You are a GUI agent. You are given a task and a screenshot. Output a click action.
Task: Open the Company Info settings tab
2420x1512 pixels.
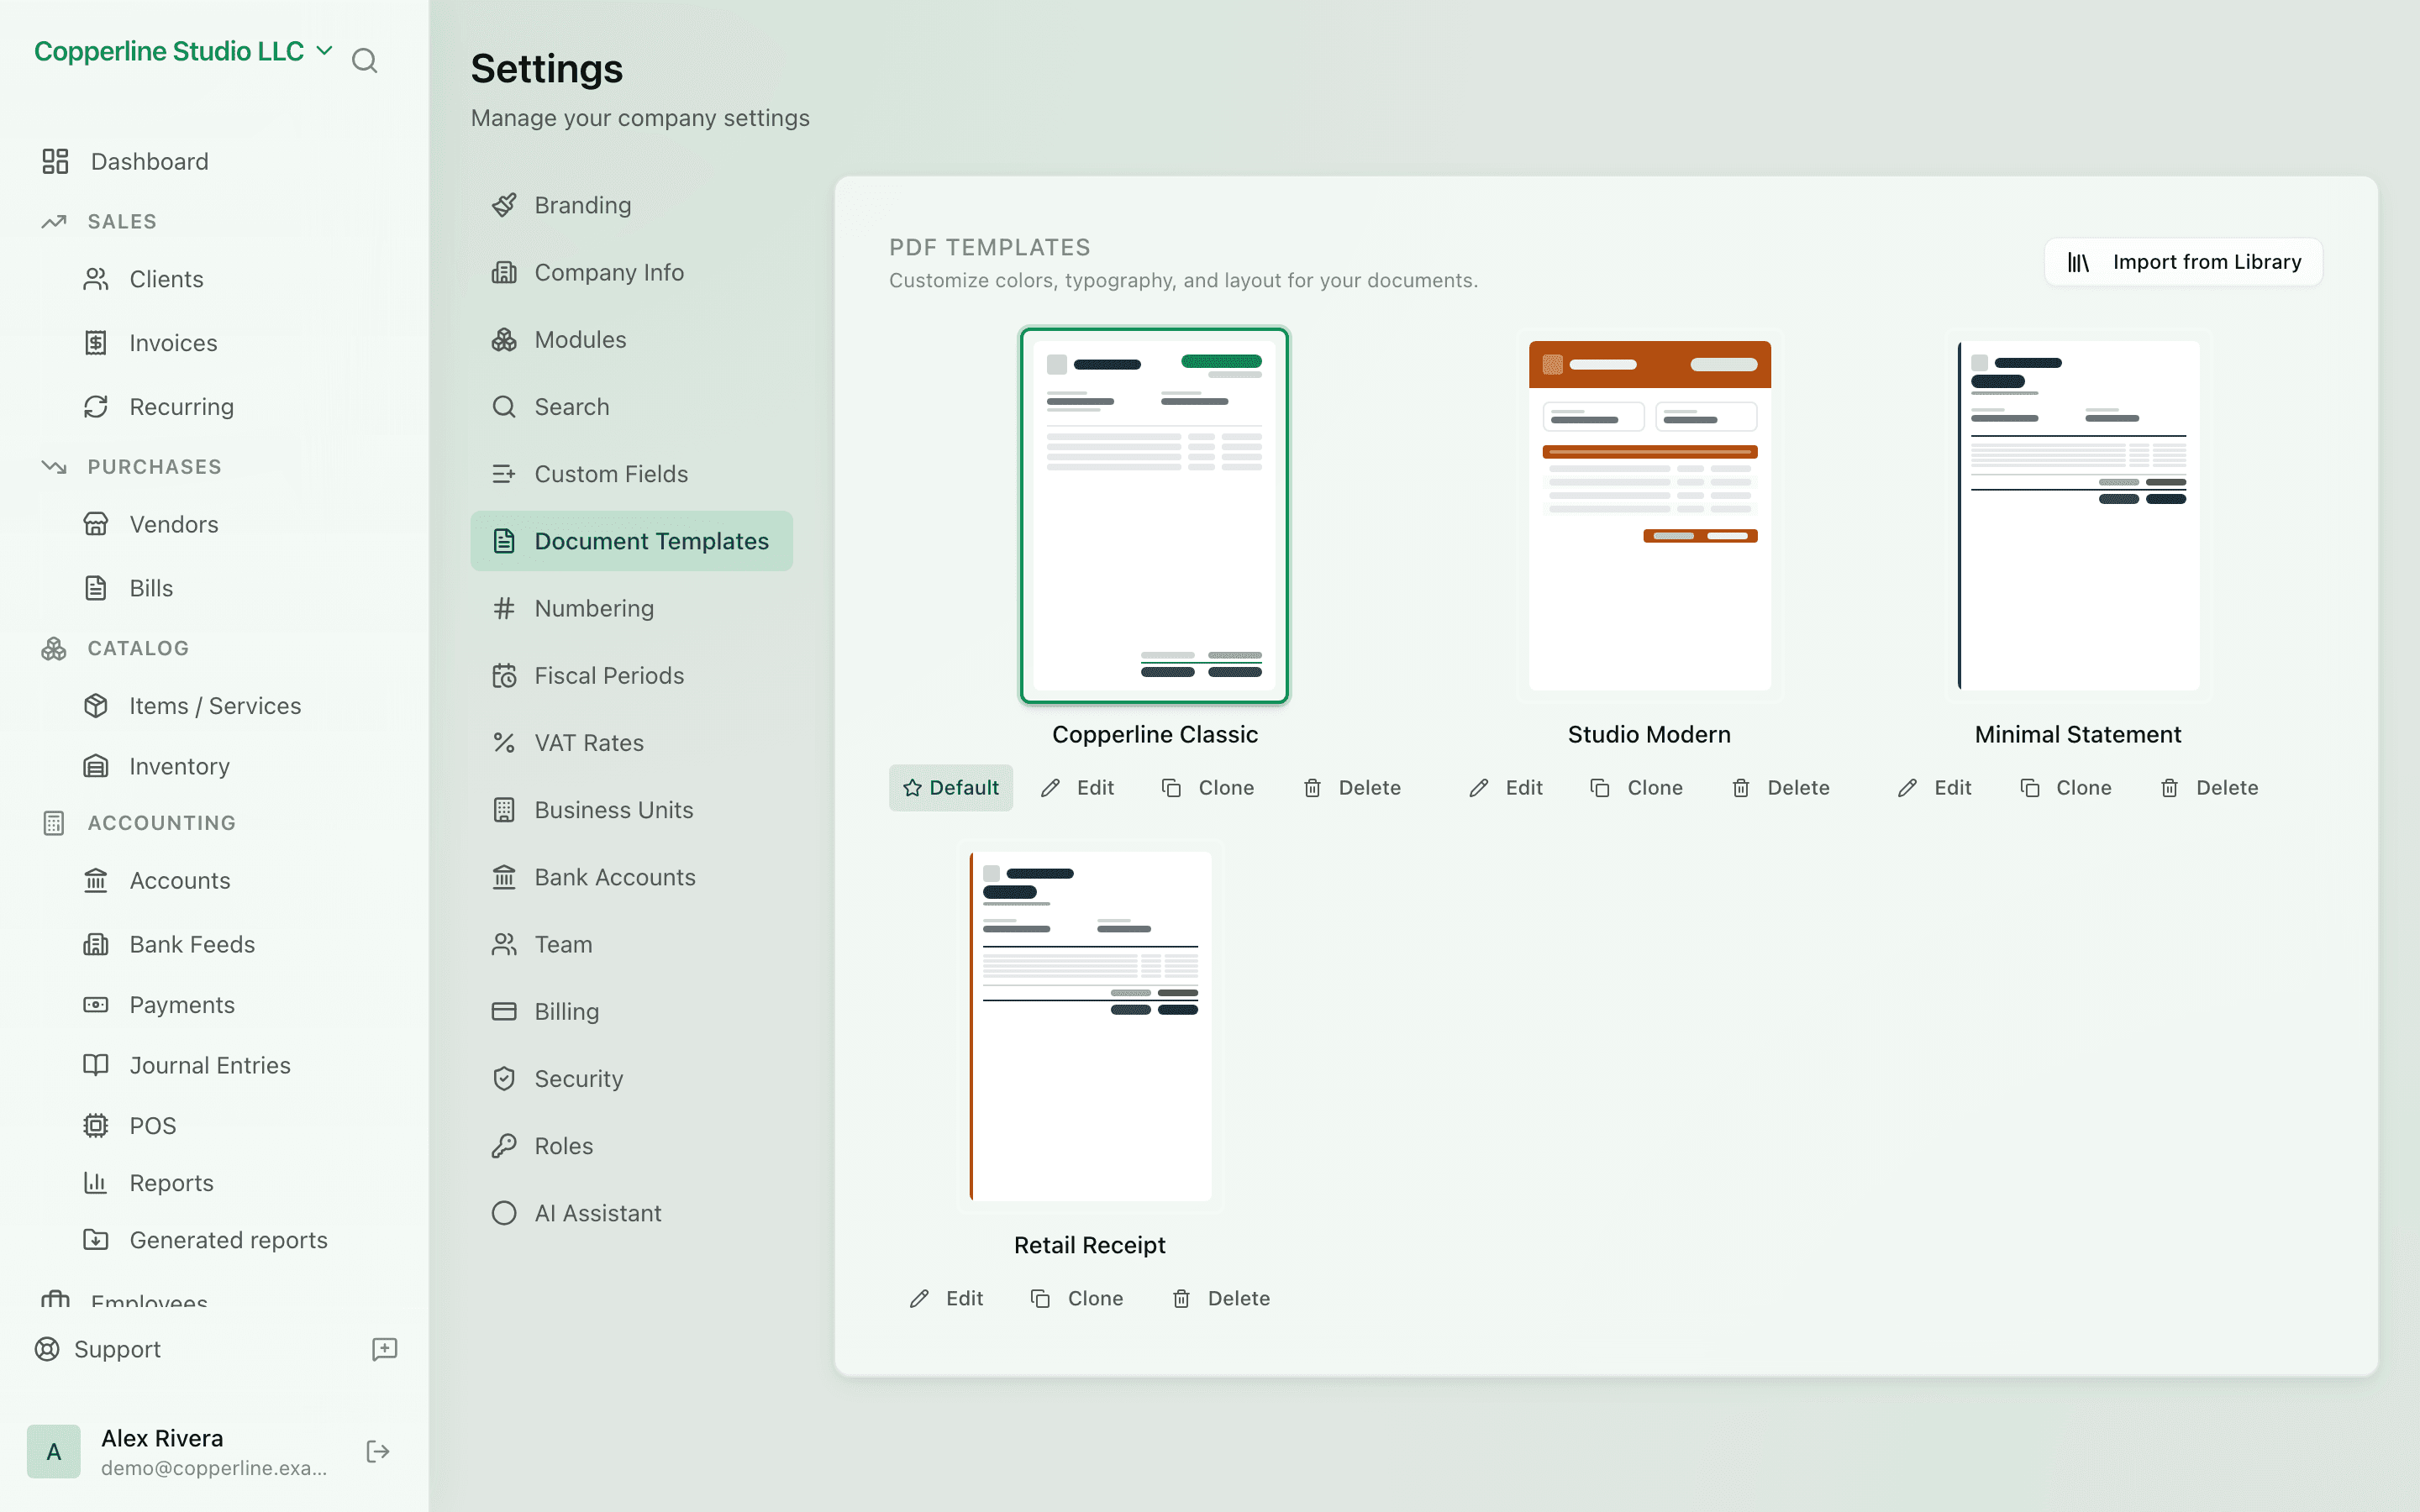(x=632, y=272)
